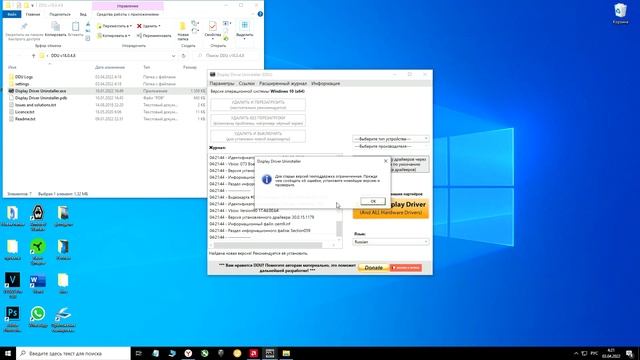Open the Russian language dropdown in DDU
This screenshot has width=640, height=360.
click(391, 242)
